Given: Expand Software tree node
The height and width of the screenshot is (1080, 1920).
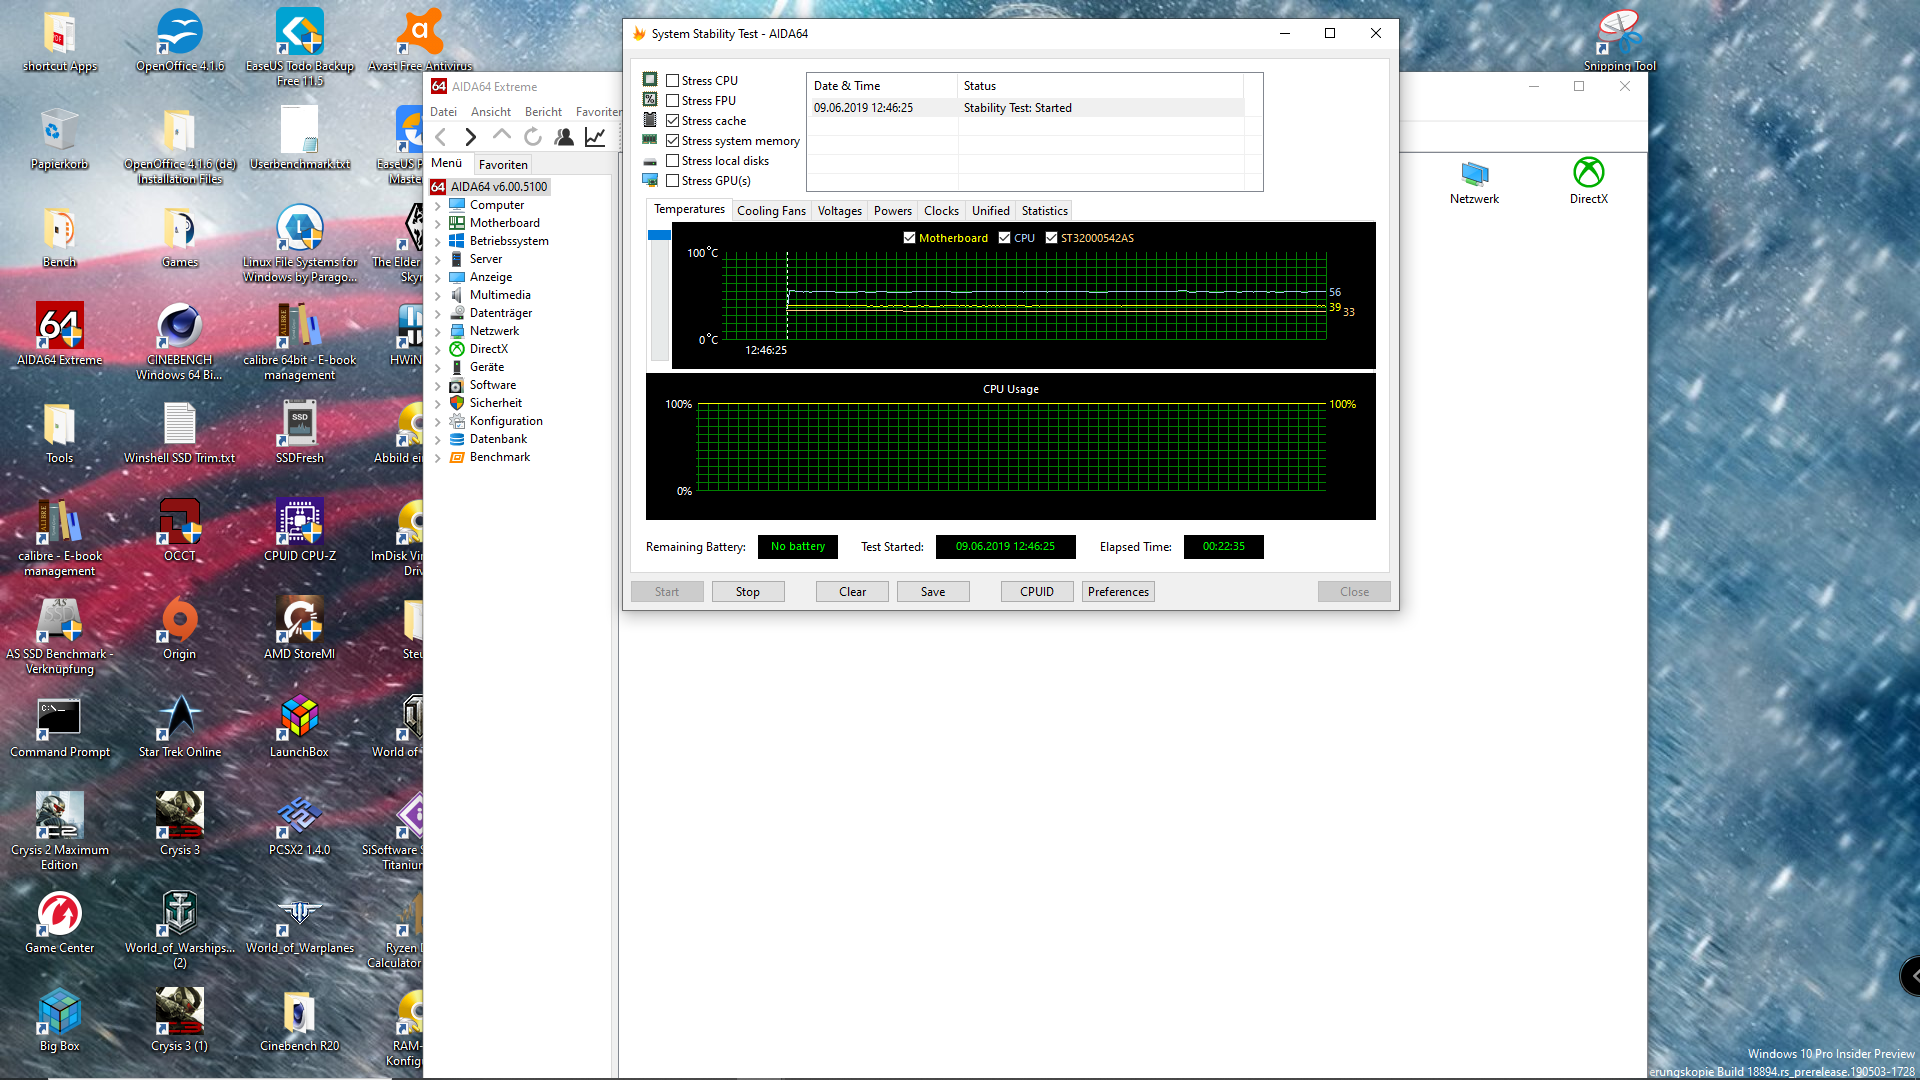Looking at the screenshot, I should [438, 386].
